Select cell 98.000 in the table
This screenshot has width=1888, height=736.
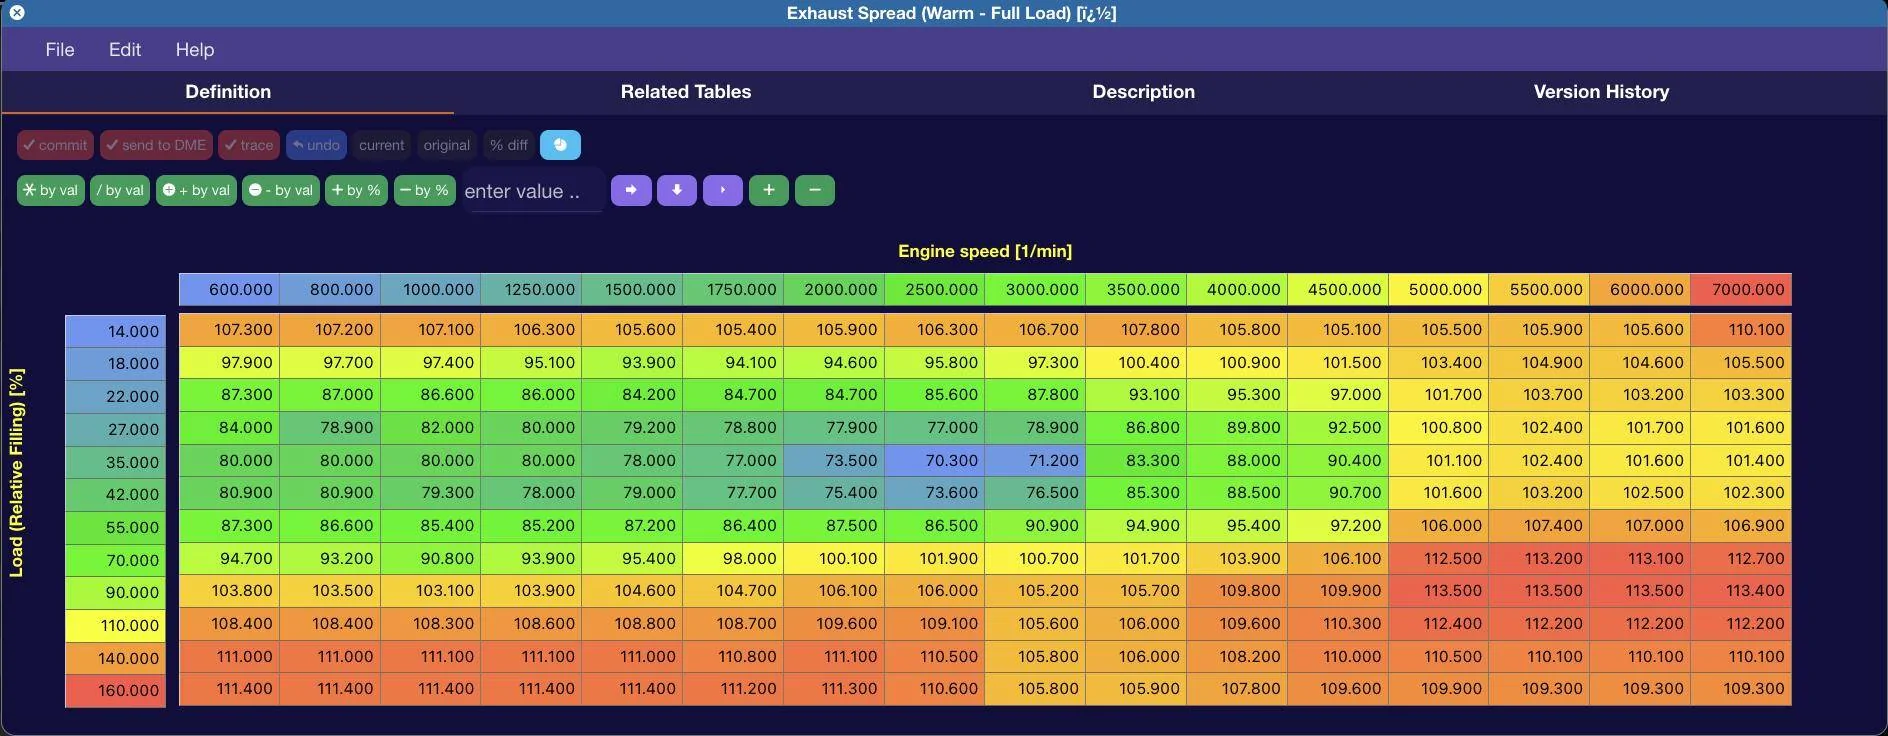click(x=733, y=558)
